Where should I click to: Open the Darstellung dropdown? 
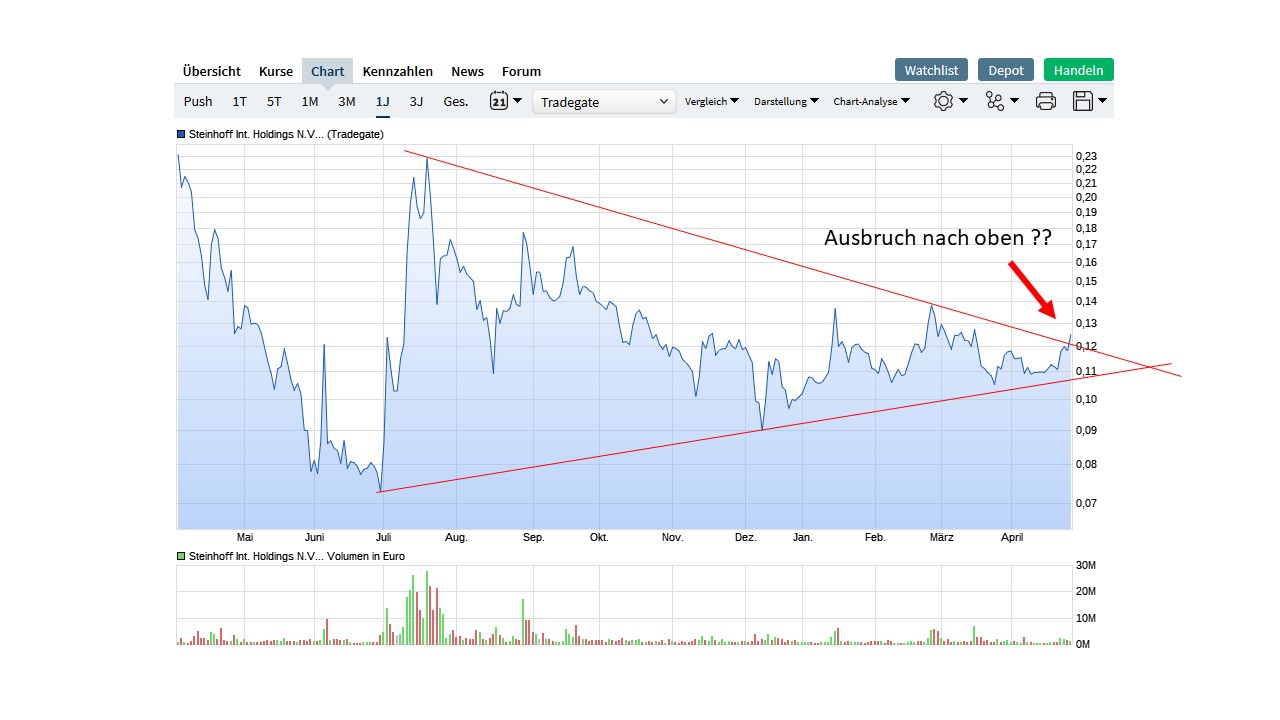click(x=786, y=101)
